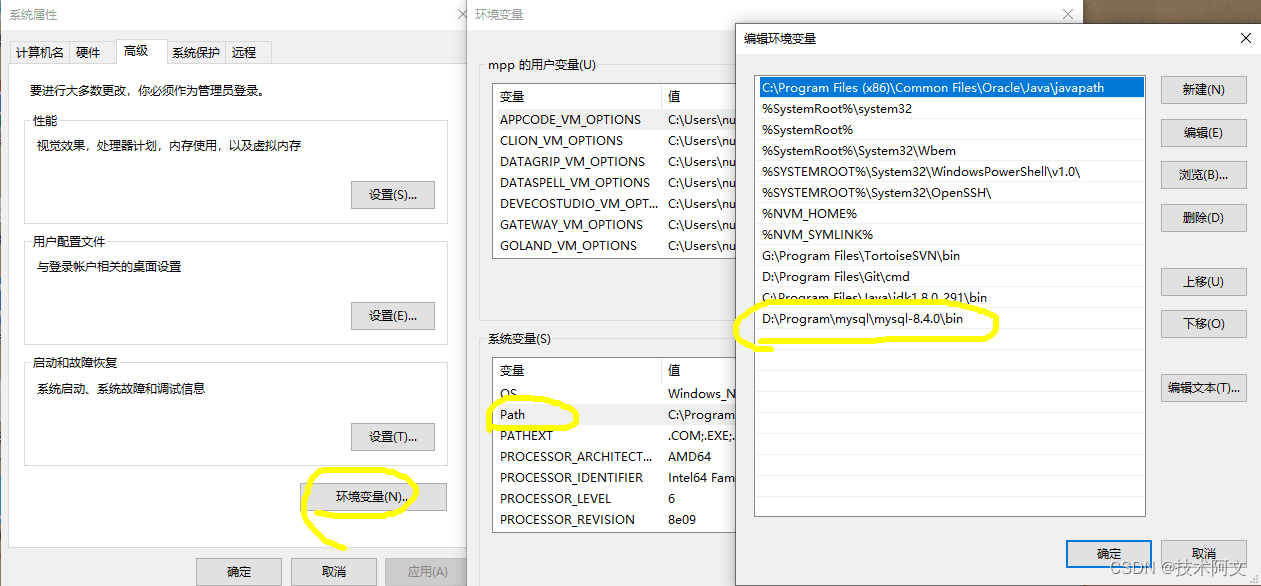Select GOLAND_VM_OPTIONS user variable

pyautogui.click(x=614, y=246)
